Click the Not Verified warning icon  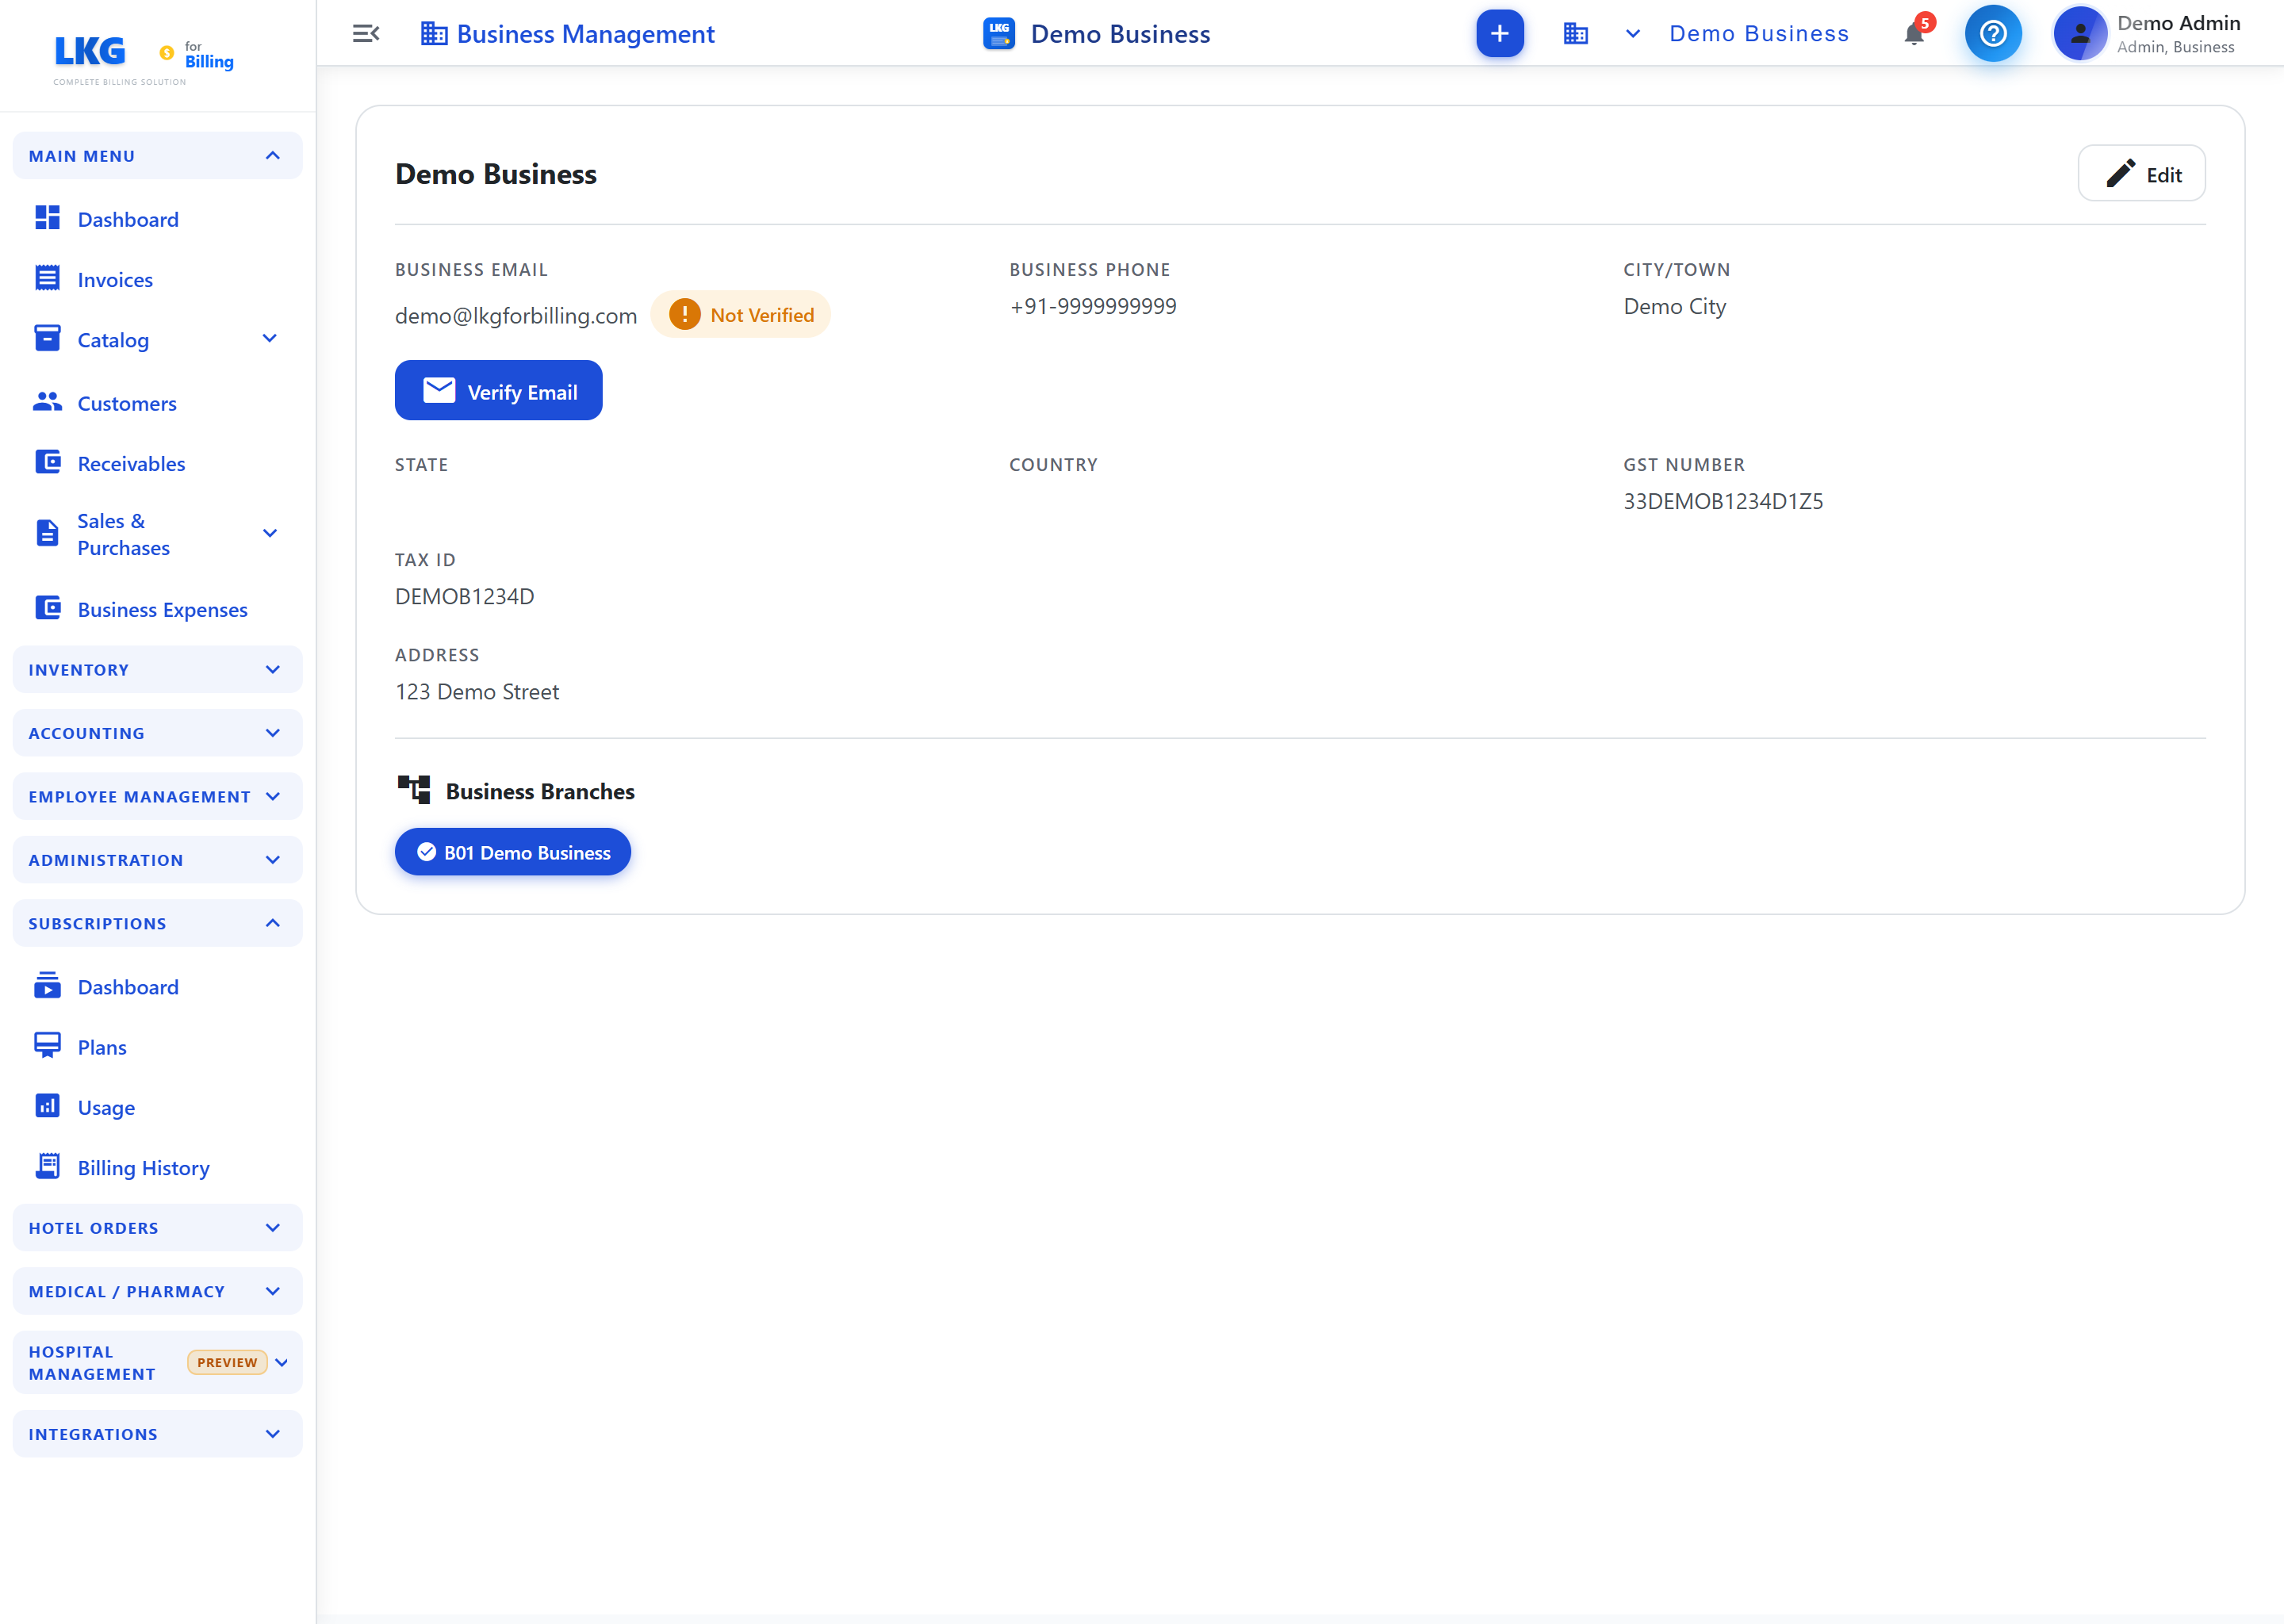(x=684, y=314)
